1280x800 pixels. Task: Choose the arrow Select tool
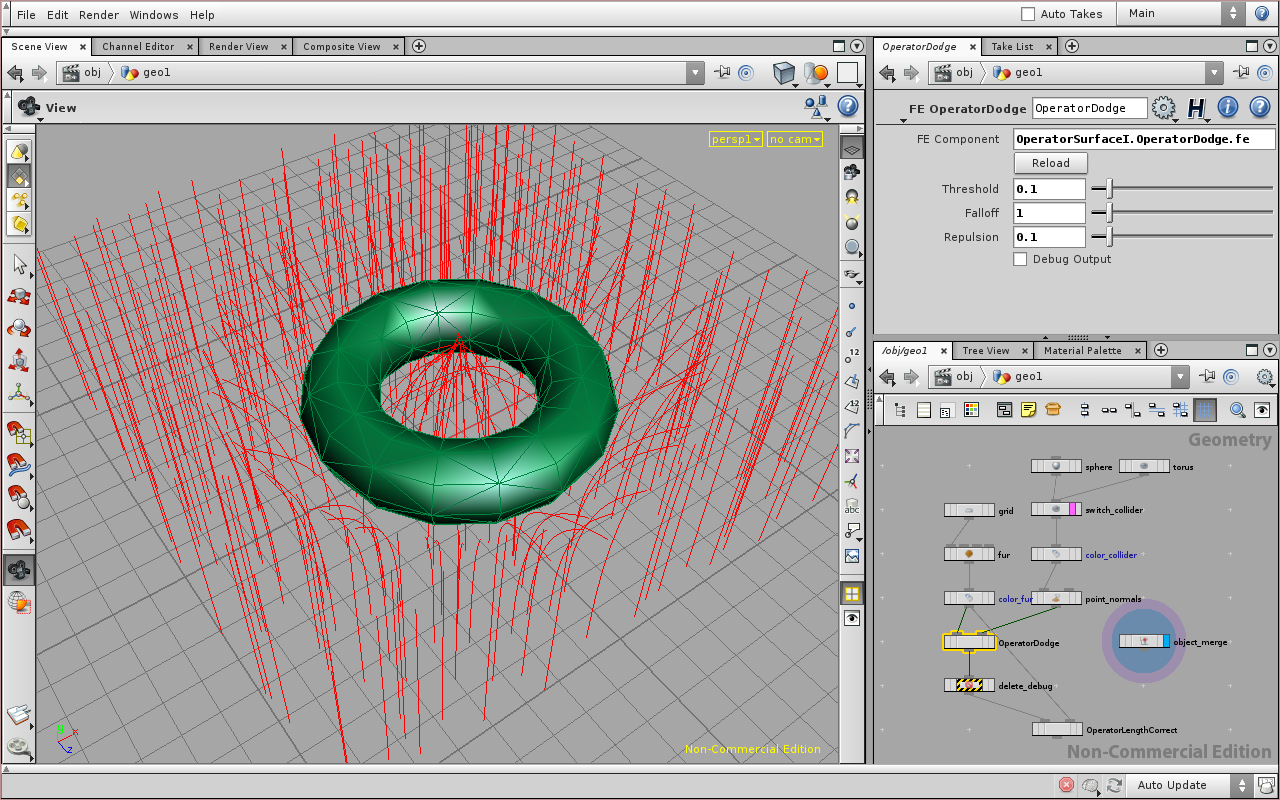19,265
